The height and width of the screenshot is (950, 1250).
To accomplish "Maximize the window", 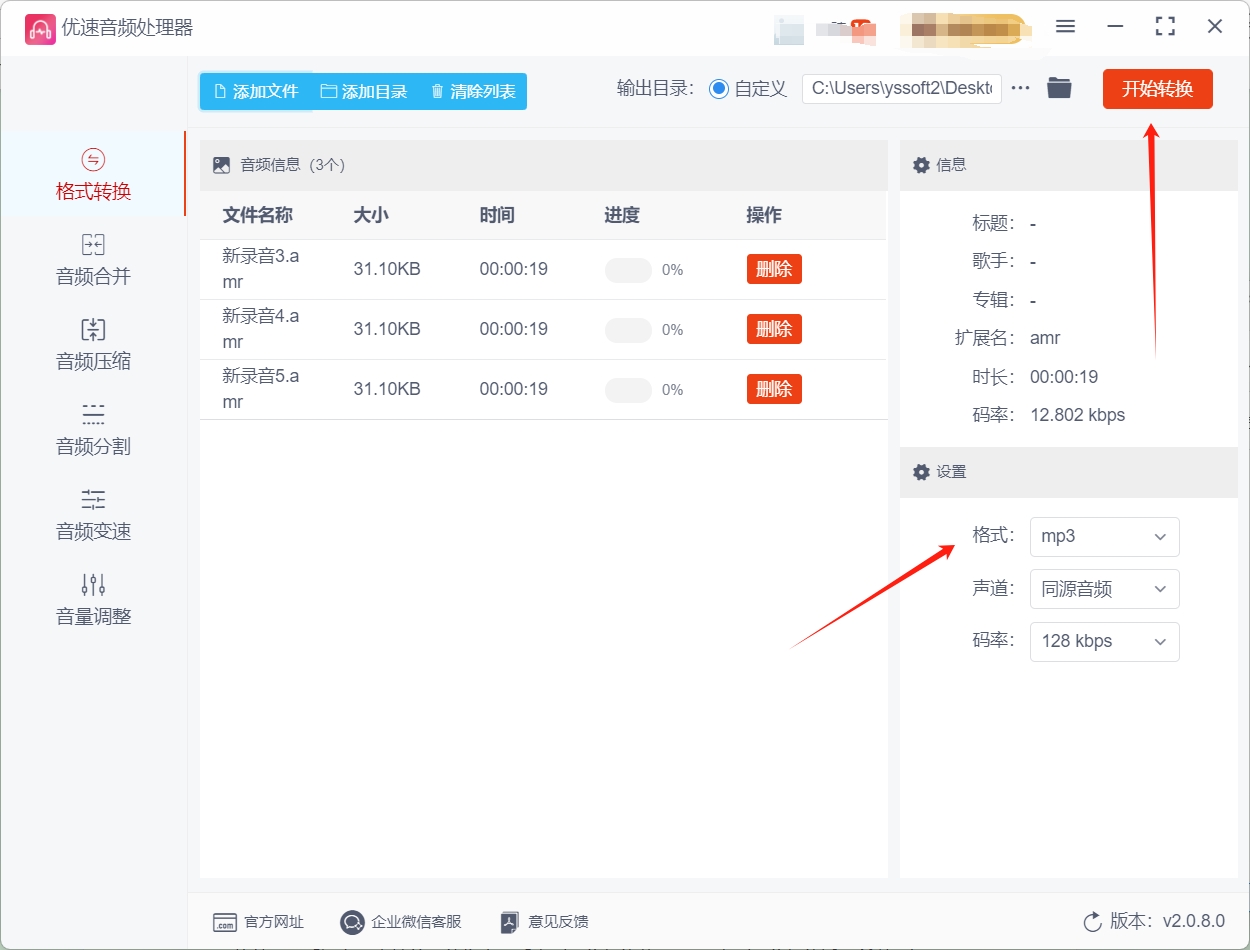I will pos(1165,27).
